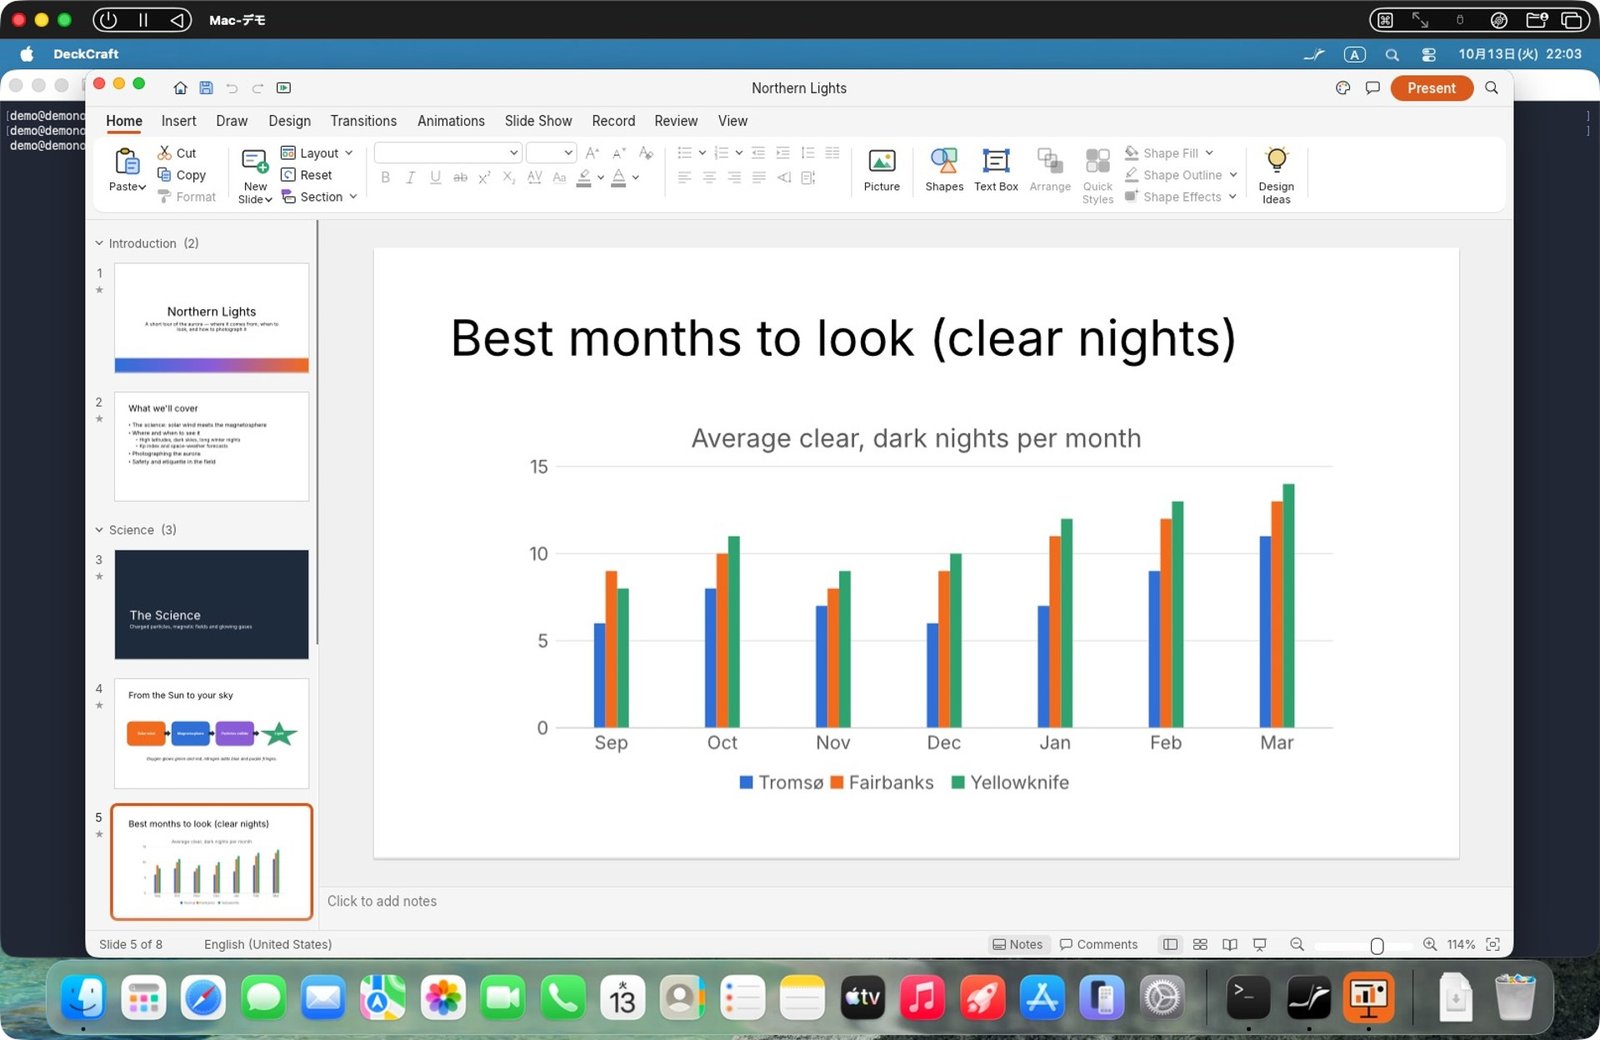Click the zoom out magnifier in status bar
The width and height of the screenshot is (1600, 1040).
(x=1297, y=944)
